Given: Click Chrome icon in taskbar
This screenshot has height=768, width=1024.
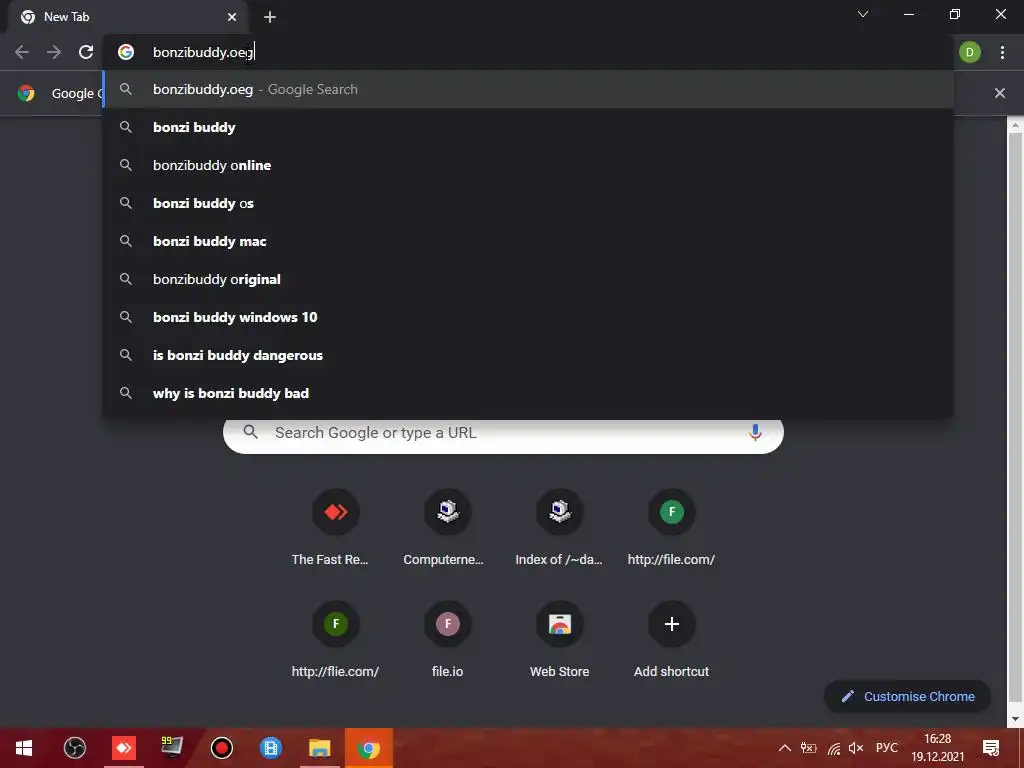Looking at the screenshot, I should pos(369,748).
